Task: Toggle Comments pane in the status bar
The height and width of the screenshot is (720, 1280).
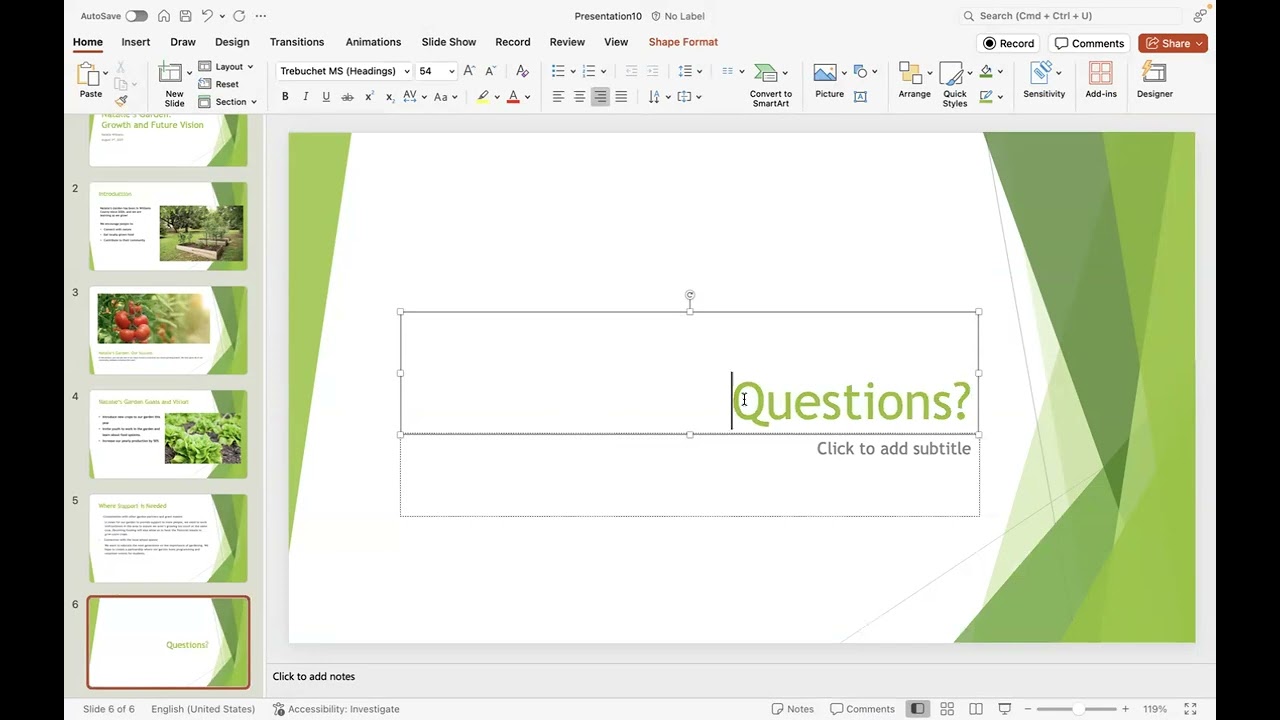Action: (x=862, y=709)
